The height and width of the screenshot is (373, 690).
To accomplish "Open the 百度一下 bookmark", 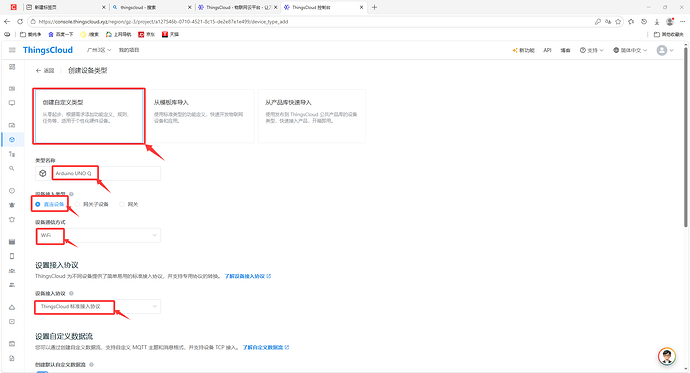I will click(61, 34).
